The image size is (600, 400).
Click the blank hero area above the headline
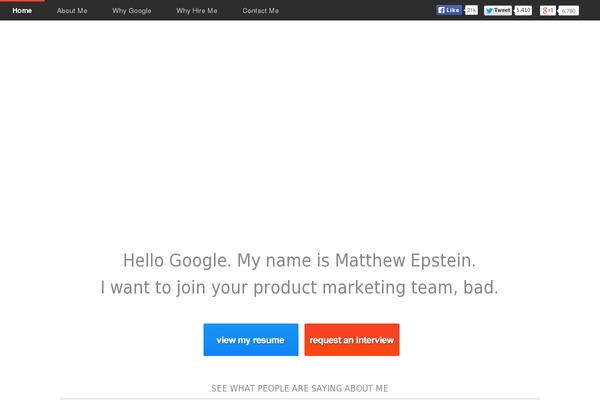click(x=300, y=130)
